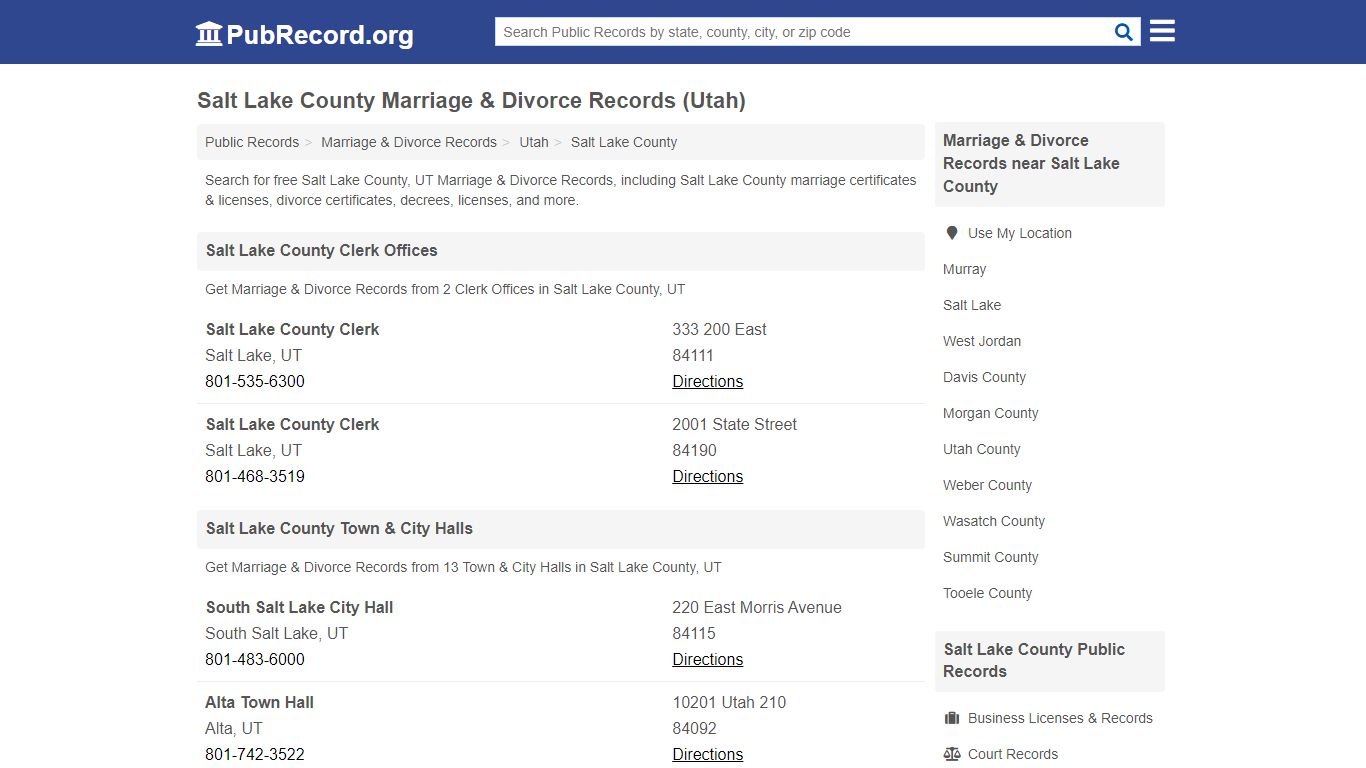Open West Jordan link
The width and height of the screenshot is (1366, 768).
click(x=982, y=341)
